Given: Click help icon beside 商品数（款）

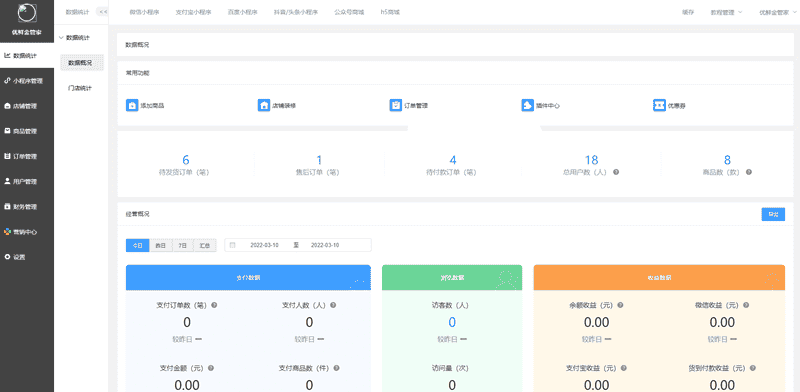Looking at the screenshot, I should click(x=748, y=173).
